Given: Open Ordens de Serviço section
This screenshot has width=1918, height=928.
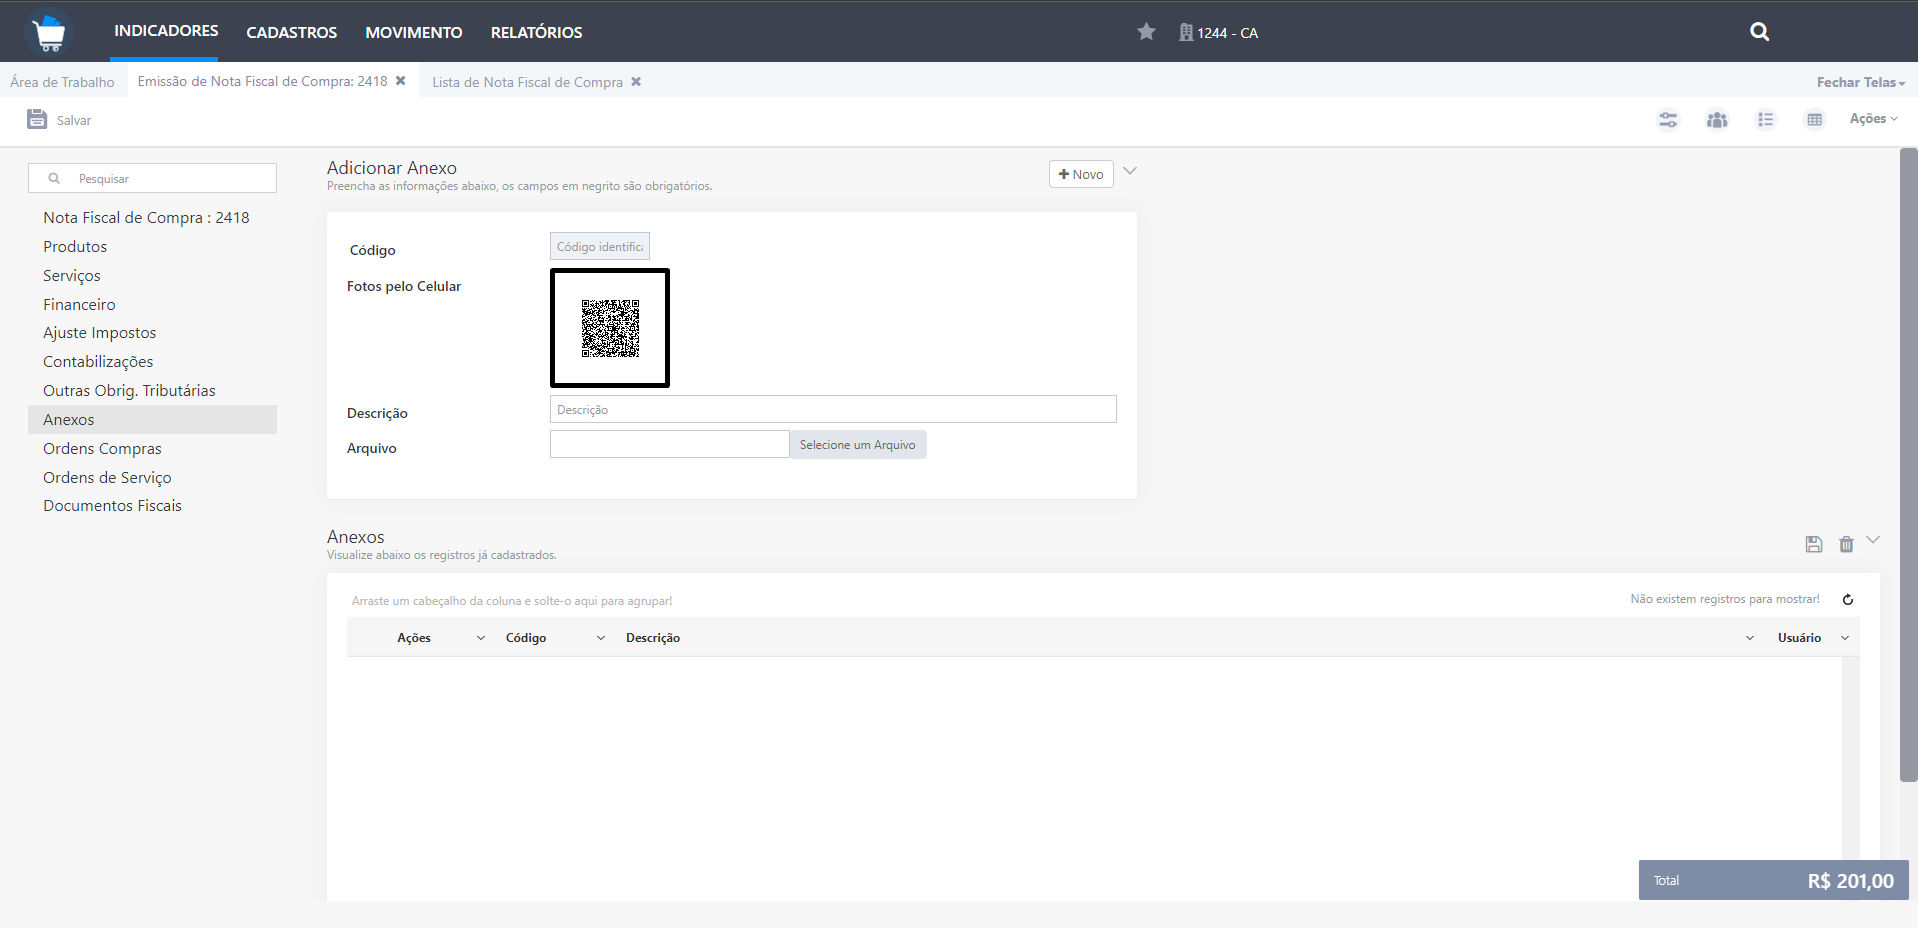Looking at the screenshot, I should click(x=107, y=477).
